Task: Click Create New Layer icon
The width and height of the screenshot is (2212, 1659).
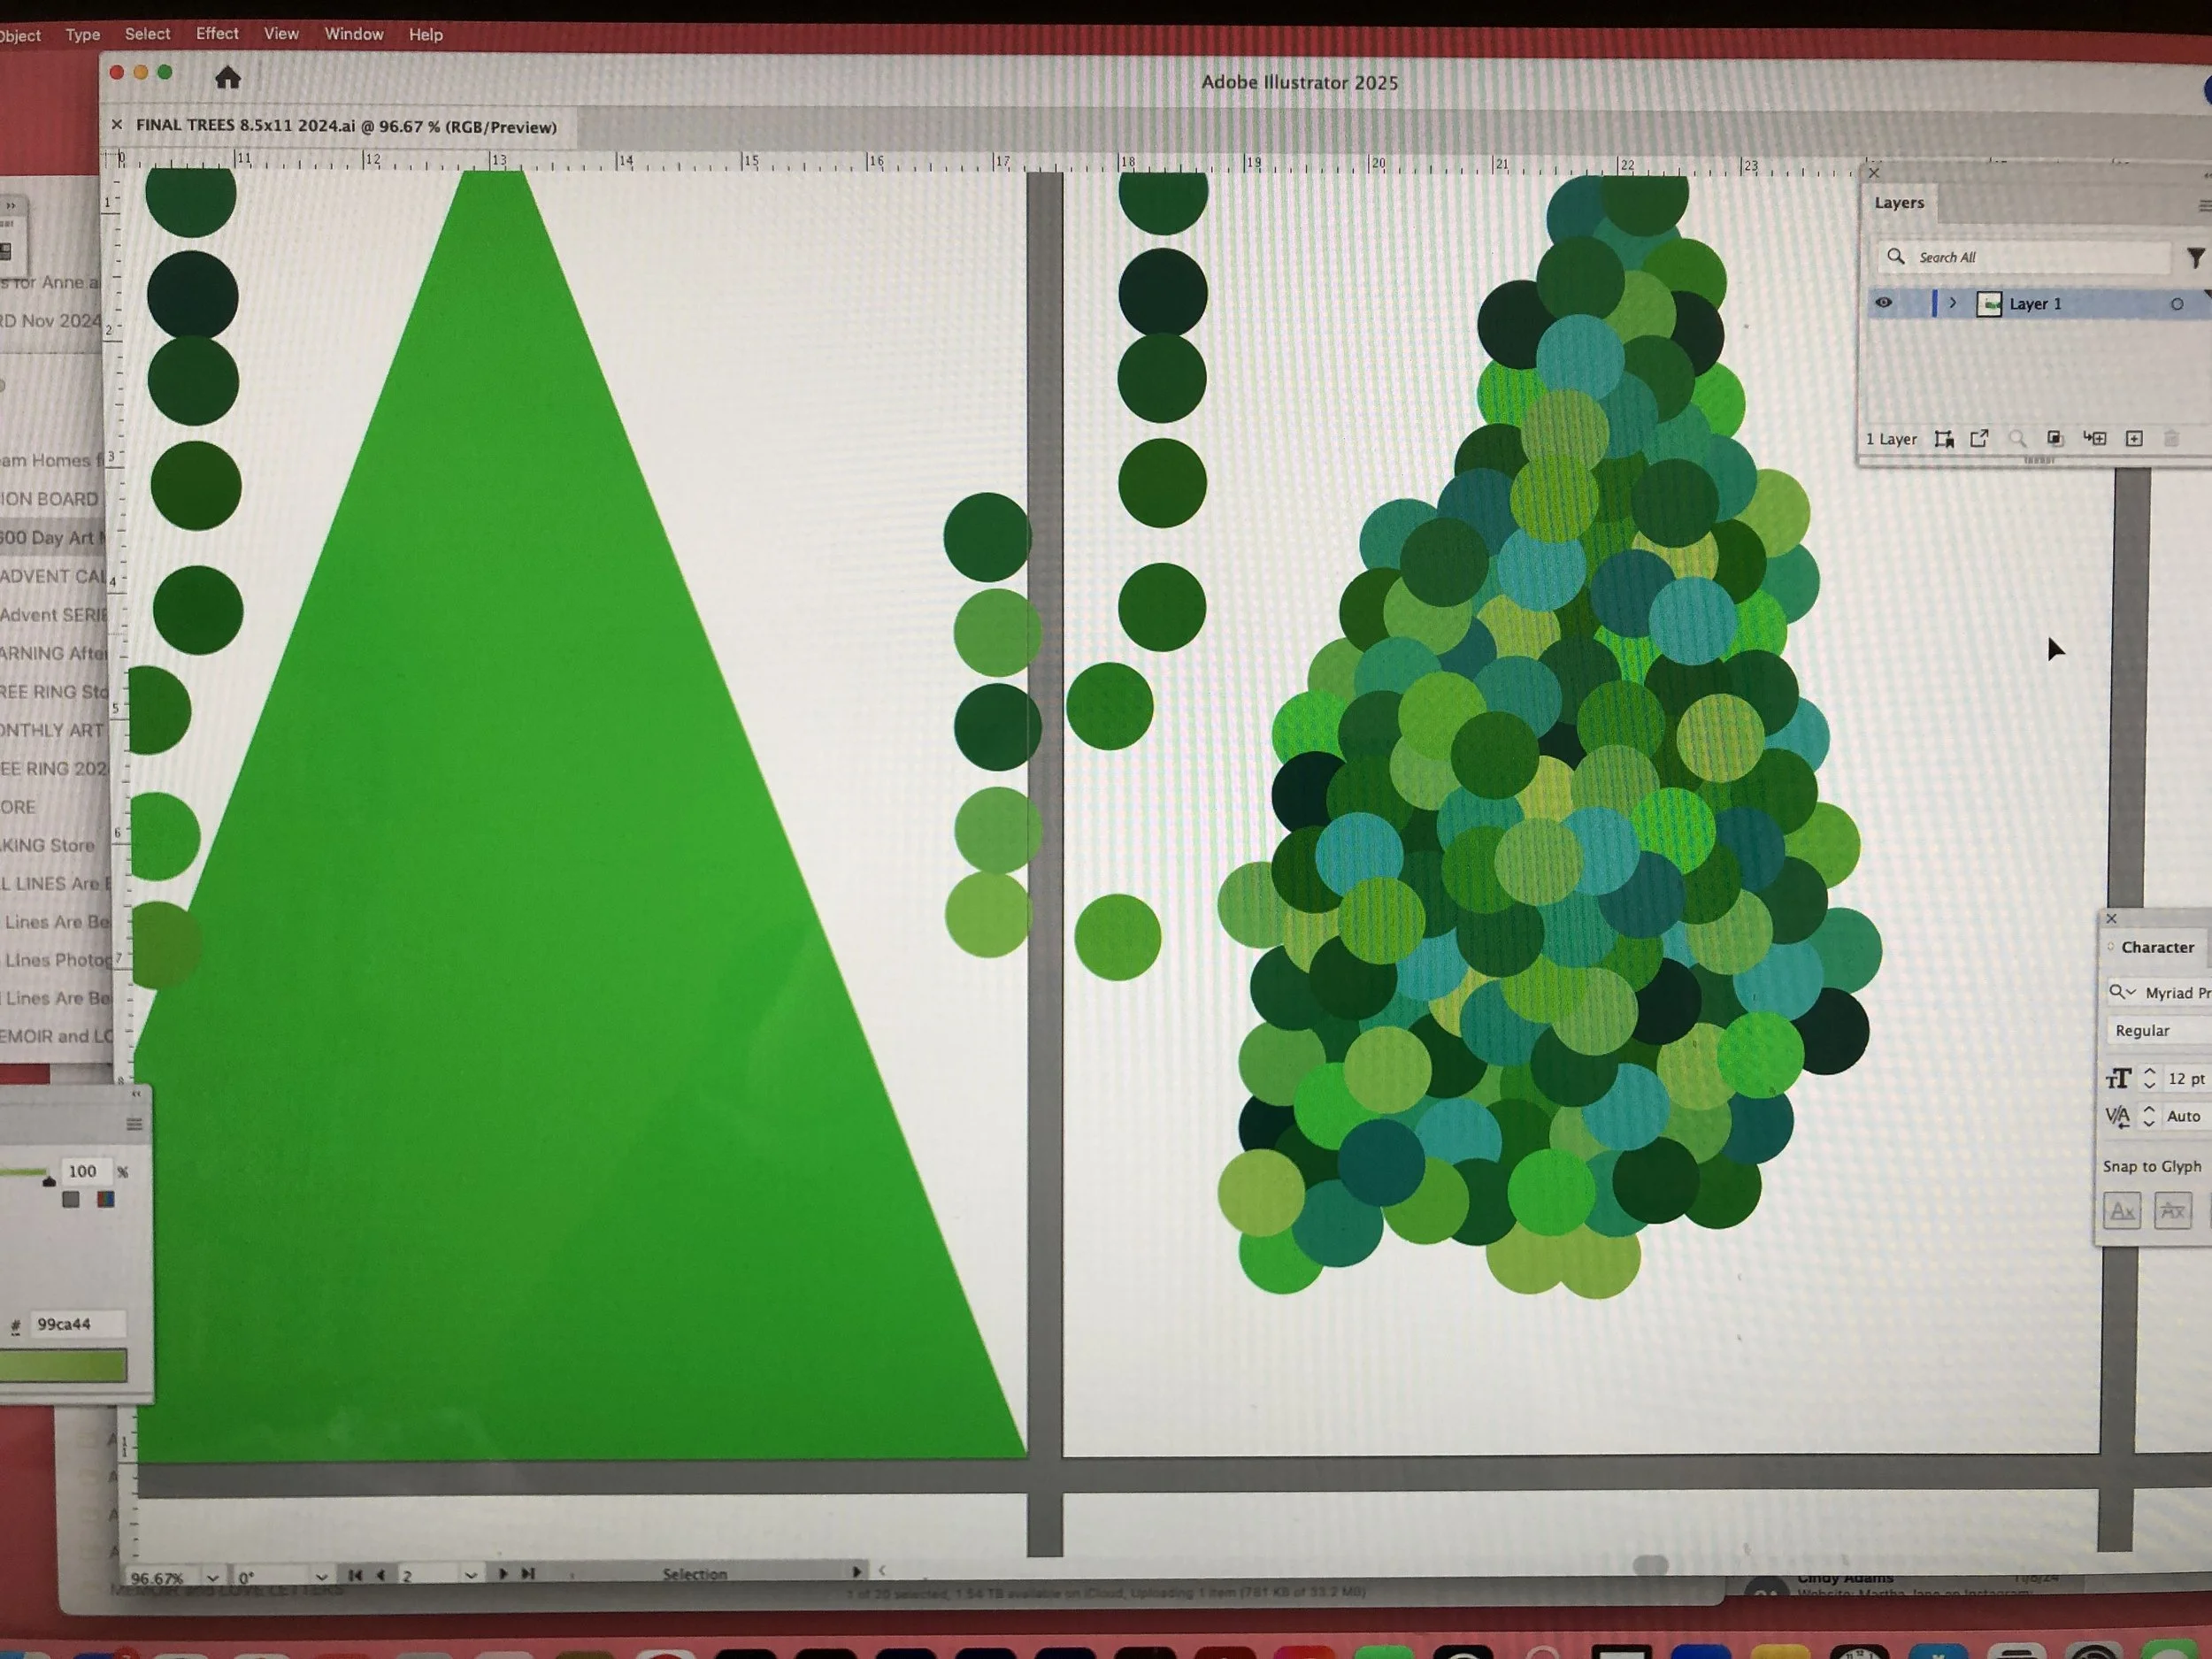Action: click(2134, 439)
